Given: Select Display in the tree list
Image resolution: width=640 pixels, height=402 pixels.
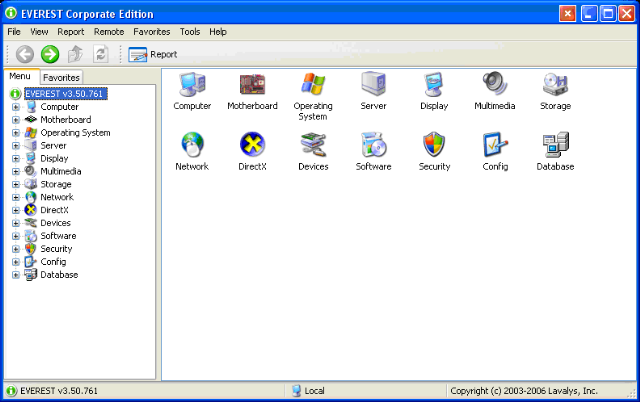Looking at the screenshot, I should click(x=54, y=159).
